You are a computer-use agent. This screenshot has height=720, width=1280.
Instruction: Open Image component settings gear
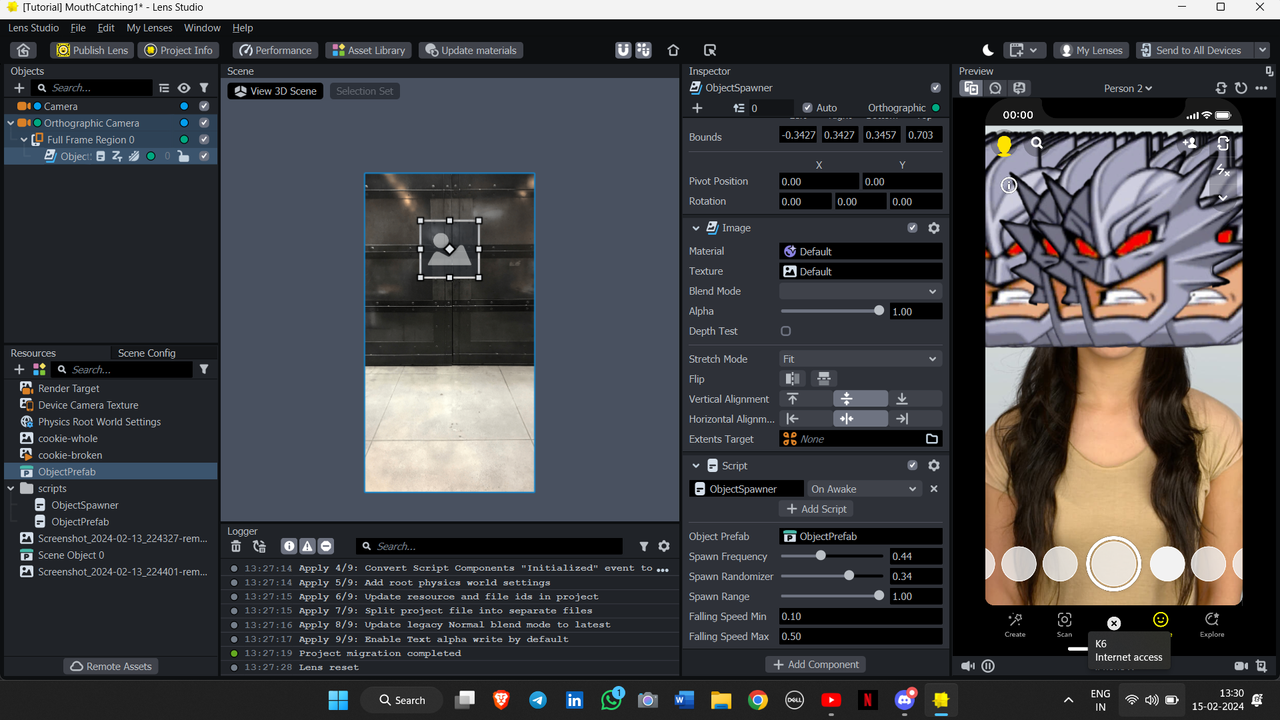point(934,228)
